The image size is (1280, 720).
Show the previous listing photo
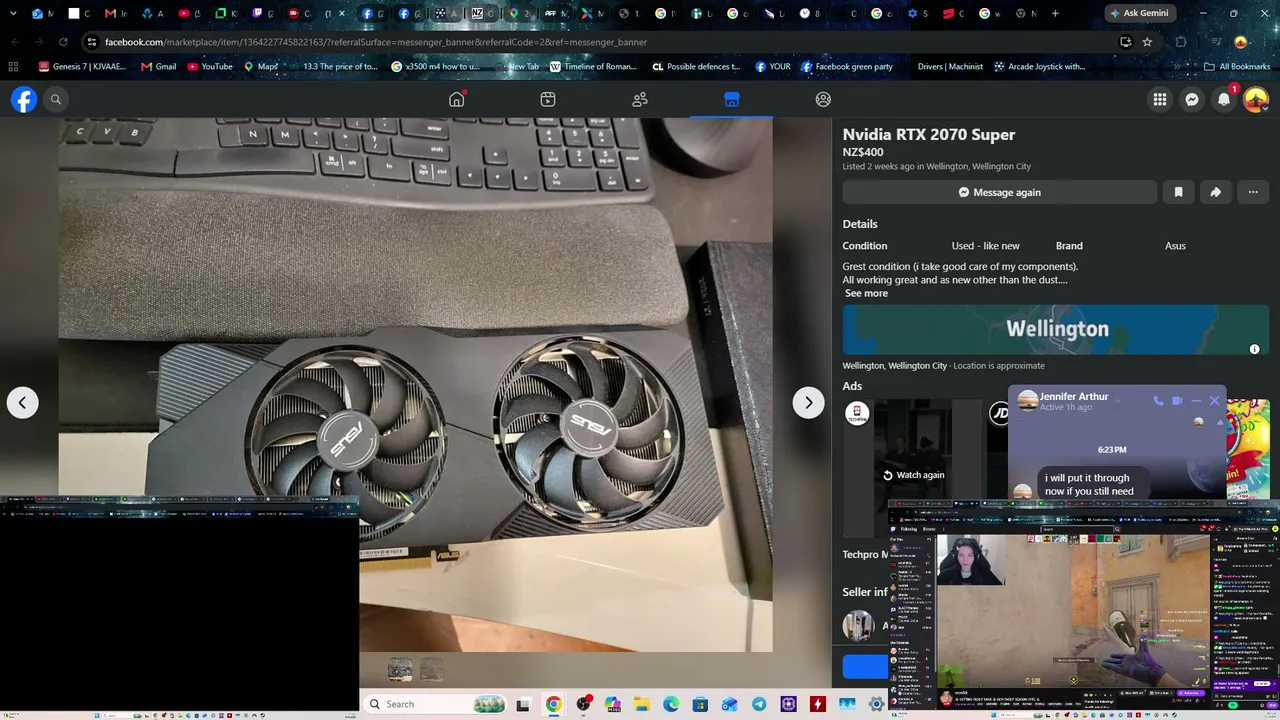23,402
